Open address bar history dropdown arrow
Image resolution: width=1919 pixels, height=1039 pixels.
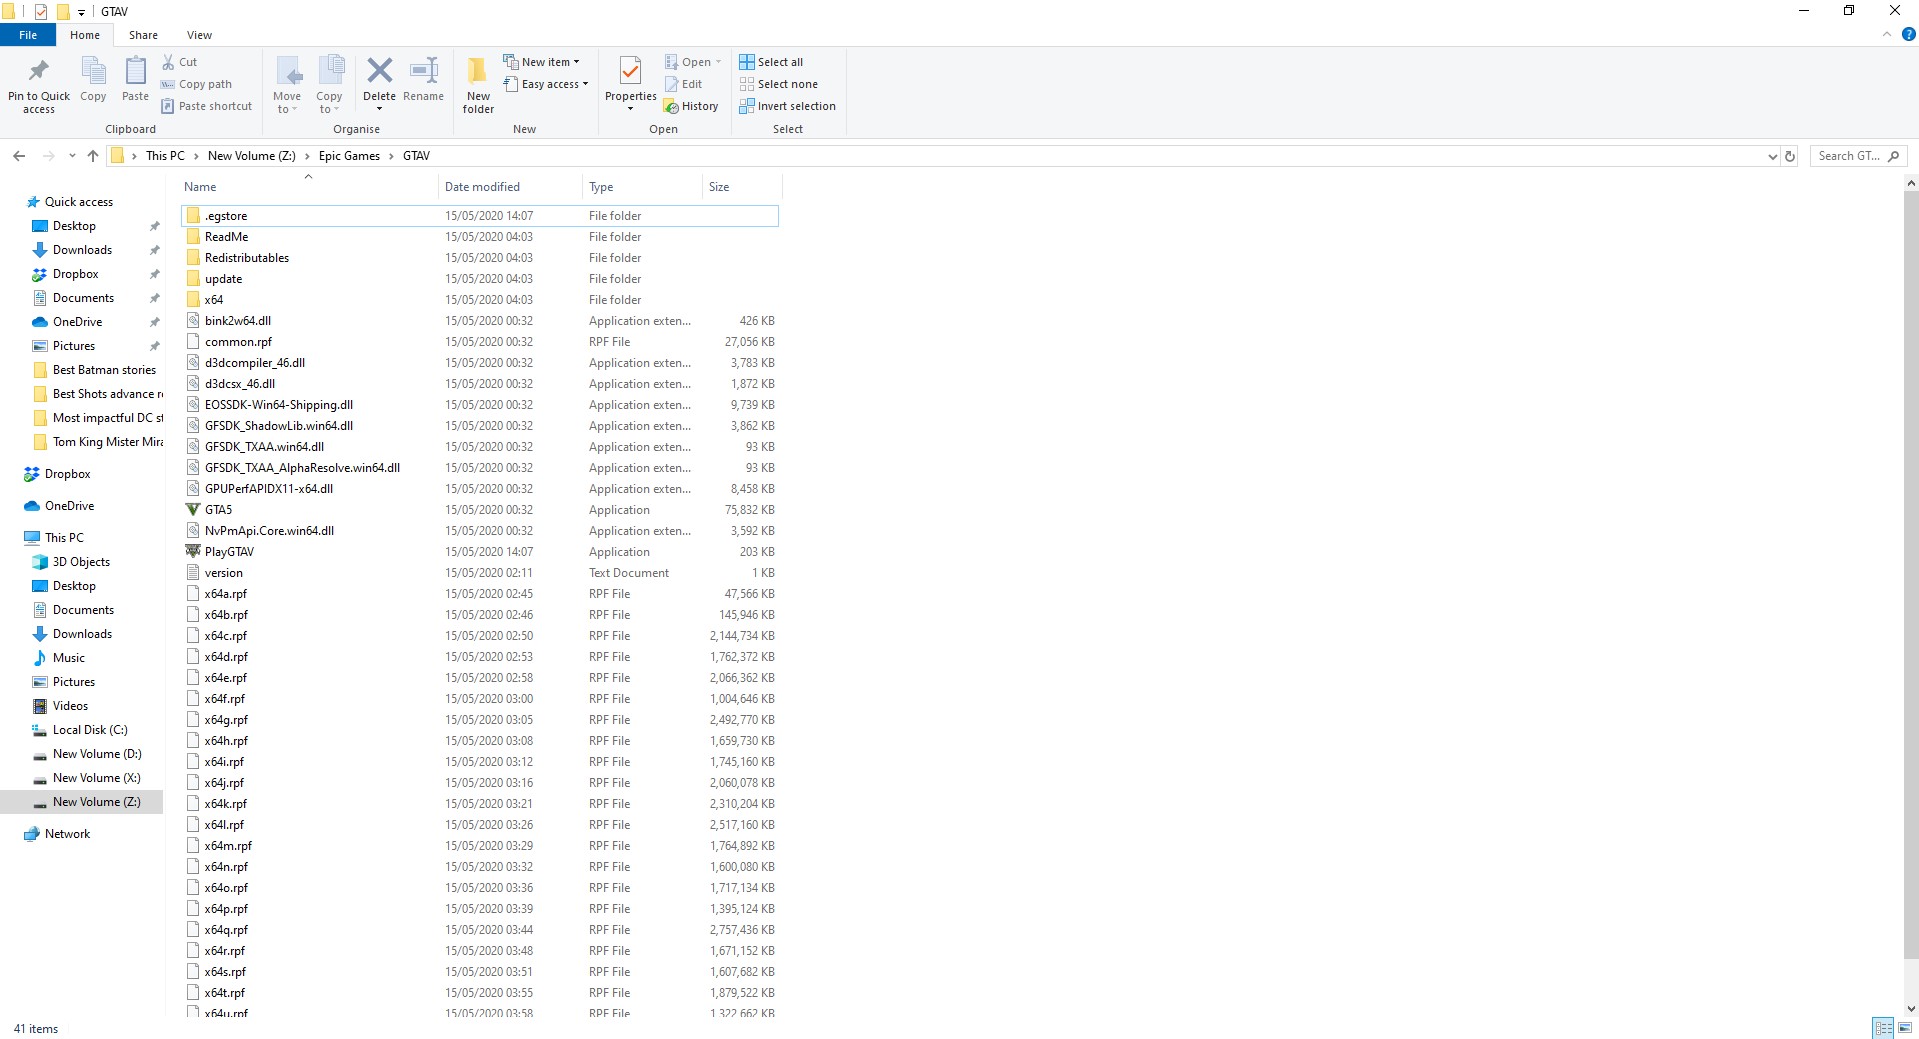(x=1772, y=156)
